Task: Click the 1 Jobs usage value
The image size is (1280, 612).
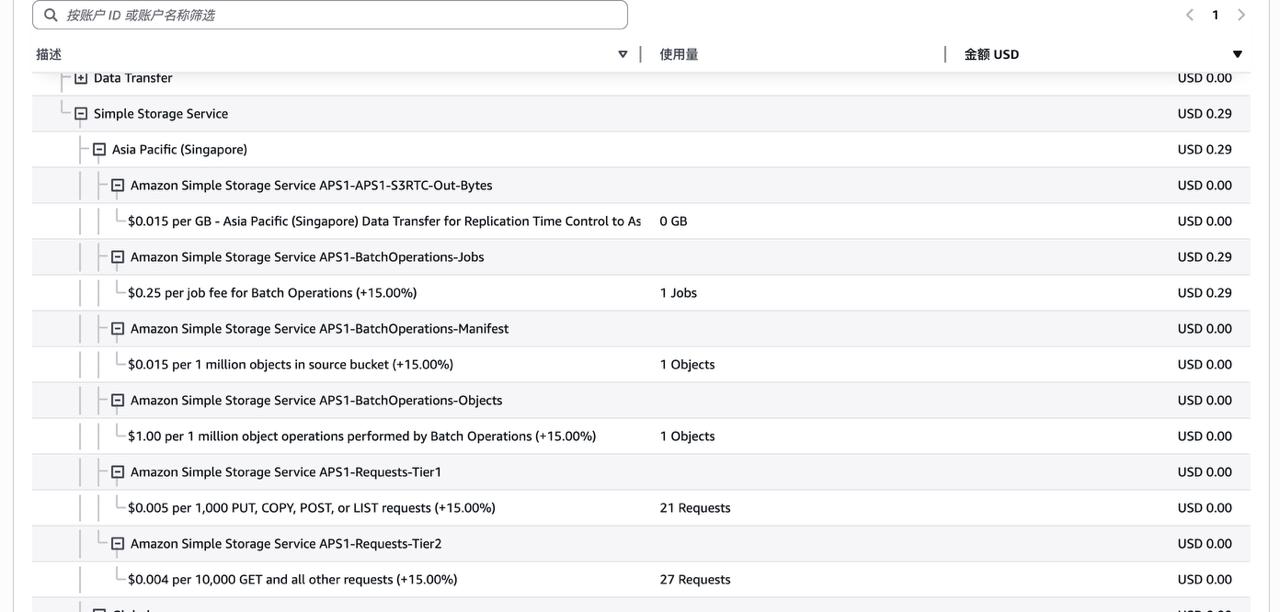Action: pyautogui.click(x=678, y=293)
